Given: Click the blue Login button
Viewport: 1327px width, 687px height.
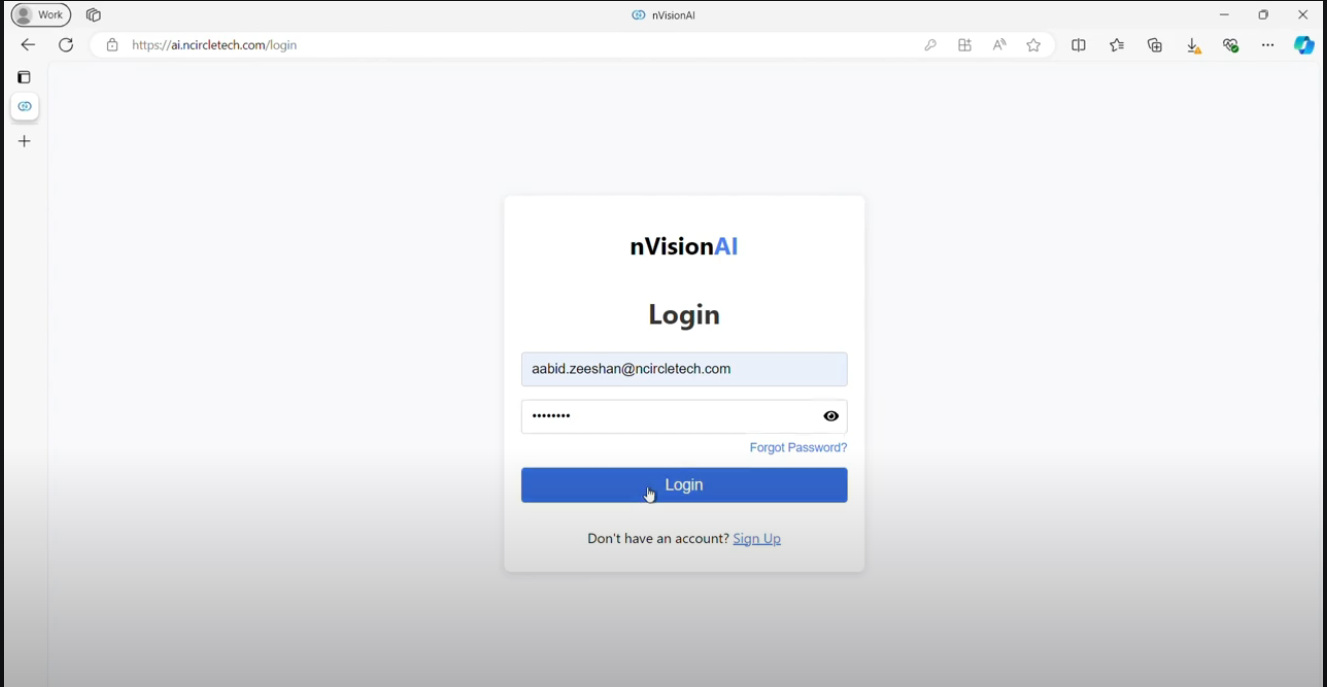Looking at the screenshot, I should point(684,485).
